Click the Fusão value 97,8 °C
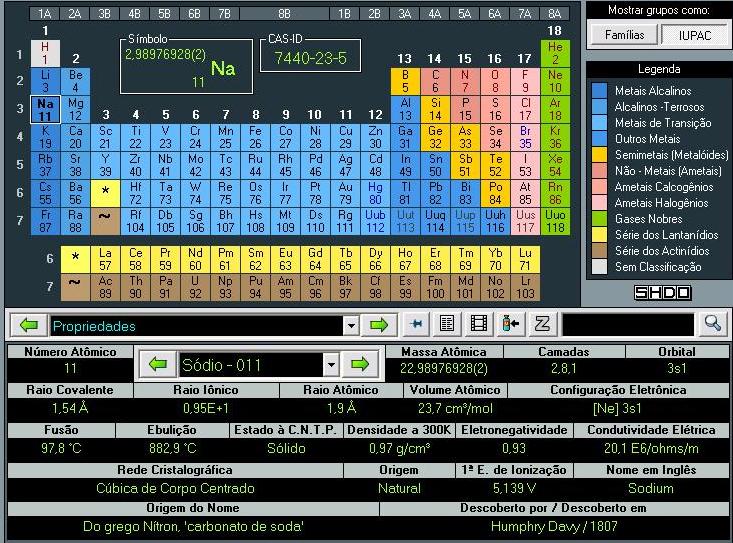 (61, 448)
